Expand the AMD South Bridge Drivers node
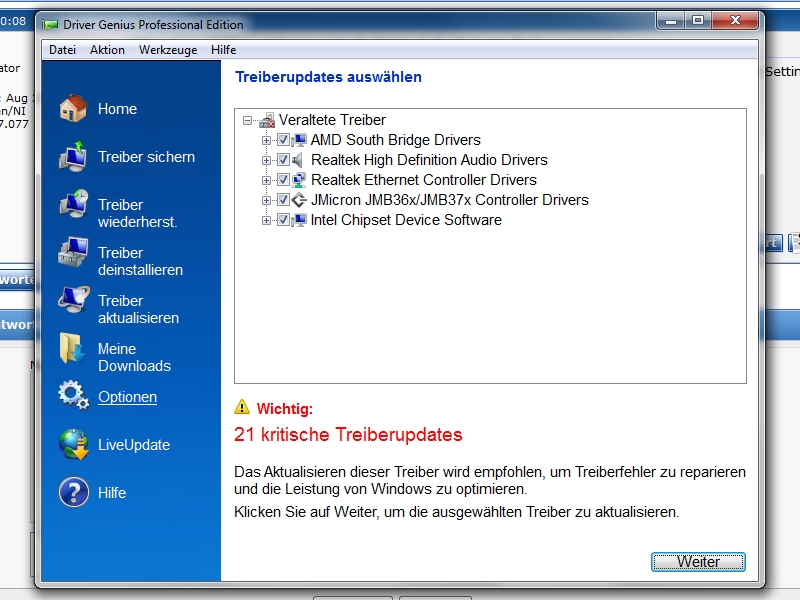Viewport: 800px width, 600px height. tap(266, 140)
